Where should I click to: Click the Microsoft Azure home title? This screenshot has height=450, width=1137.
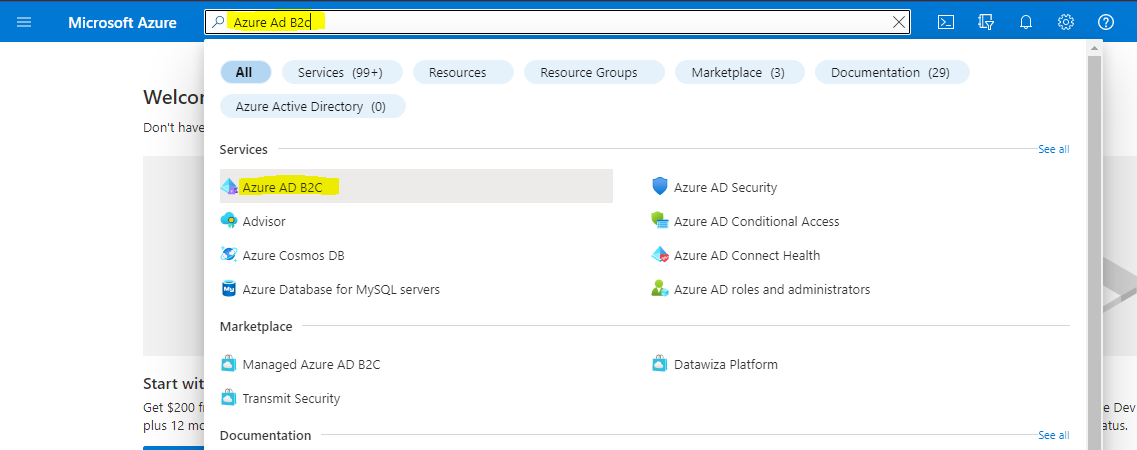click(x=123, y=22)
